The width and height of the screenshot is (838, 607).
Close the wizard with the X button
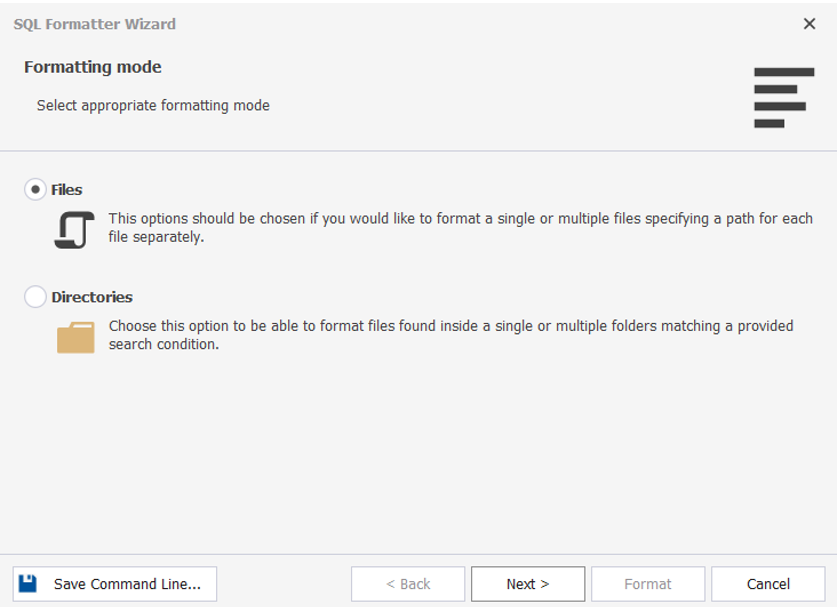(810, 23)
